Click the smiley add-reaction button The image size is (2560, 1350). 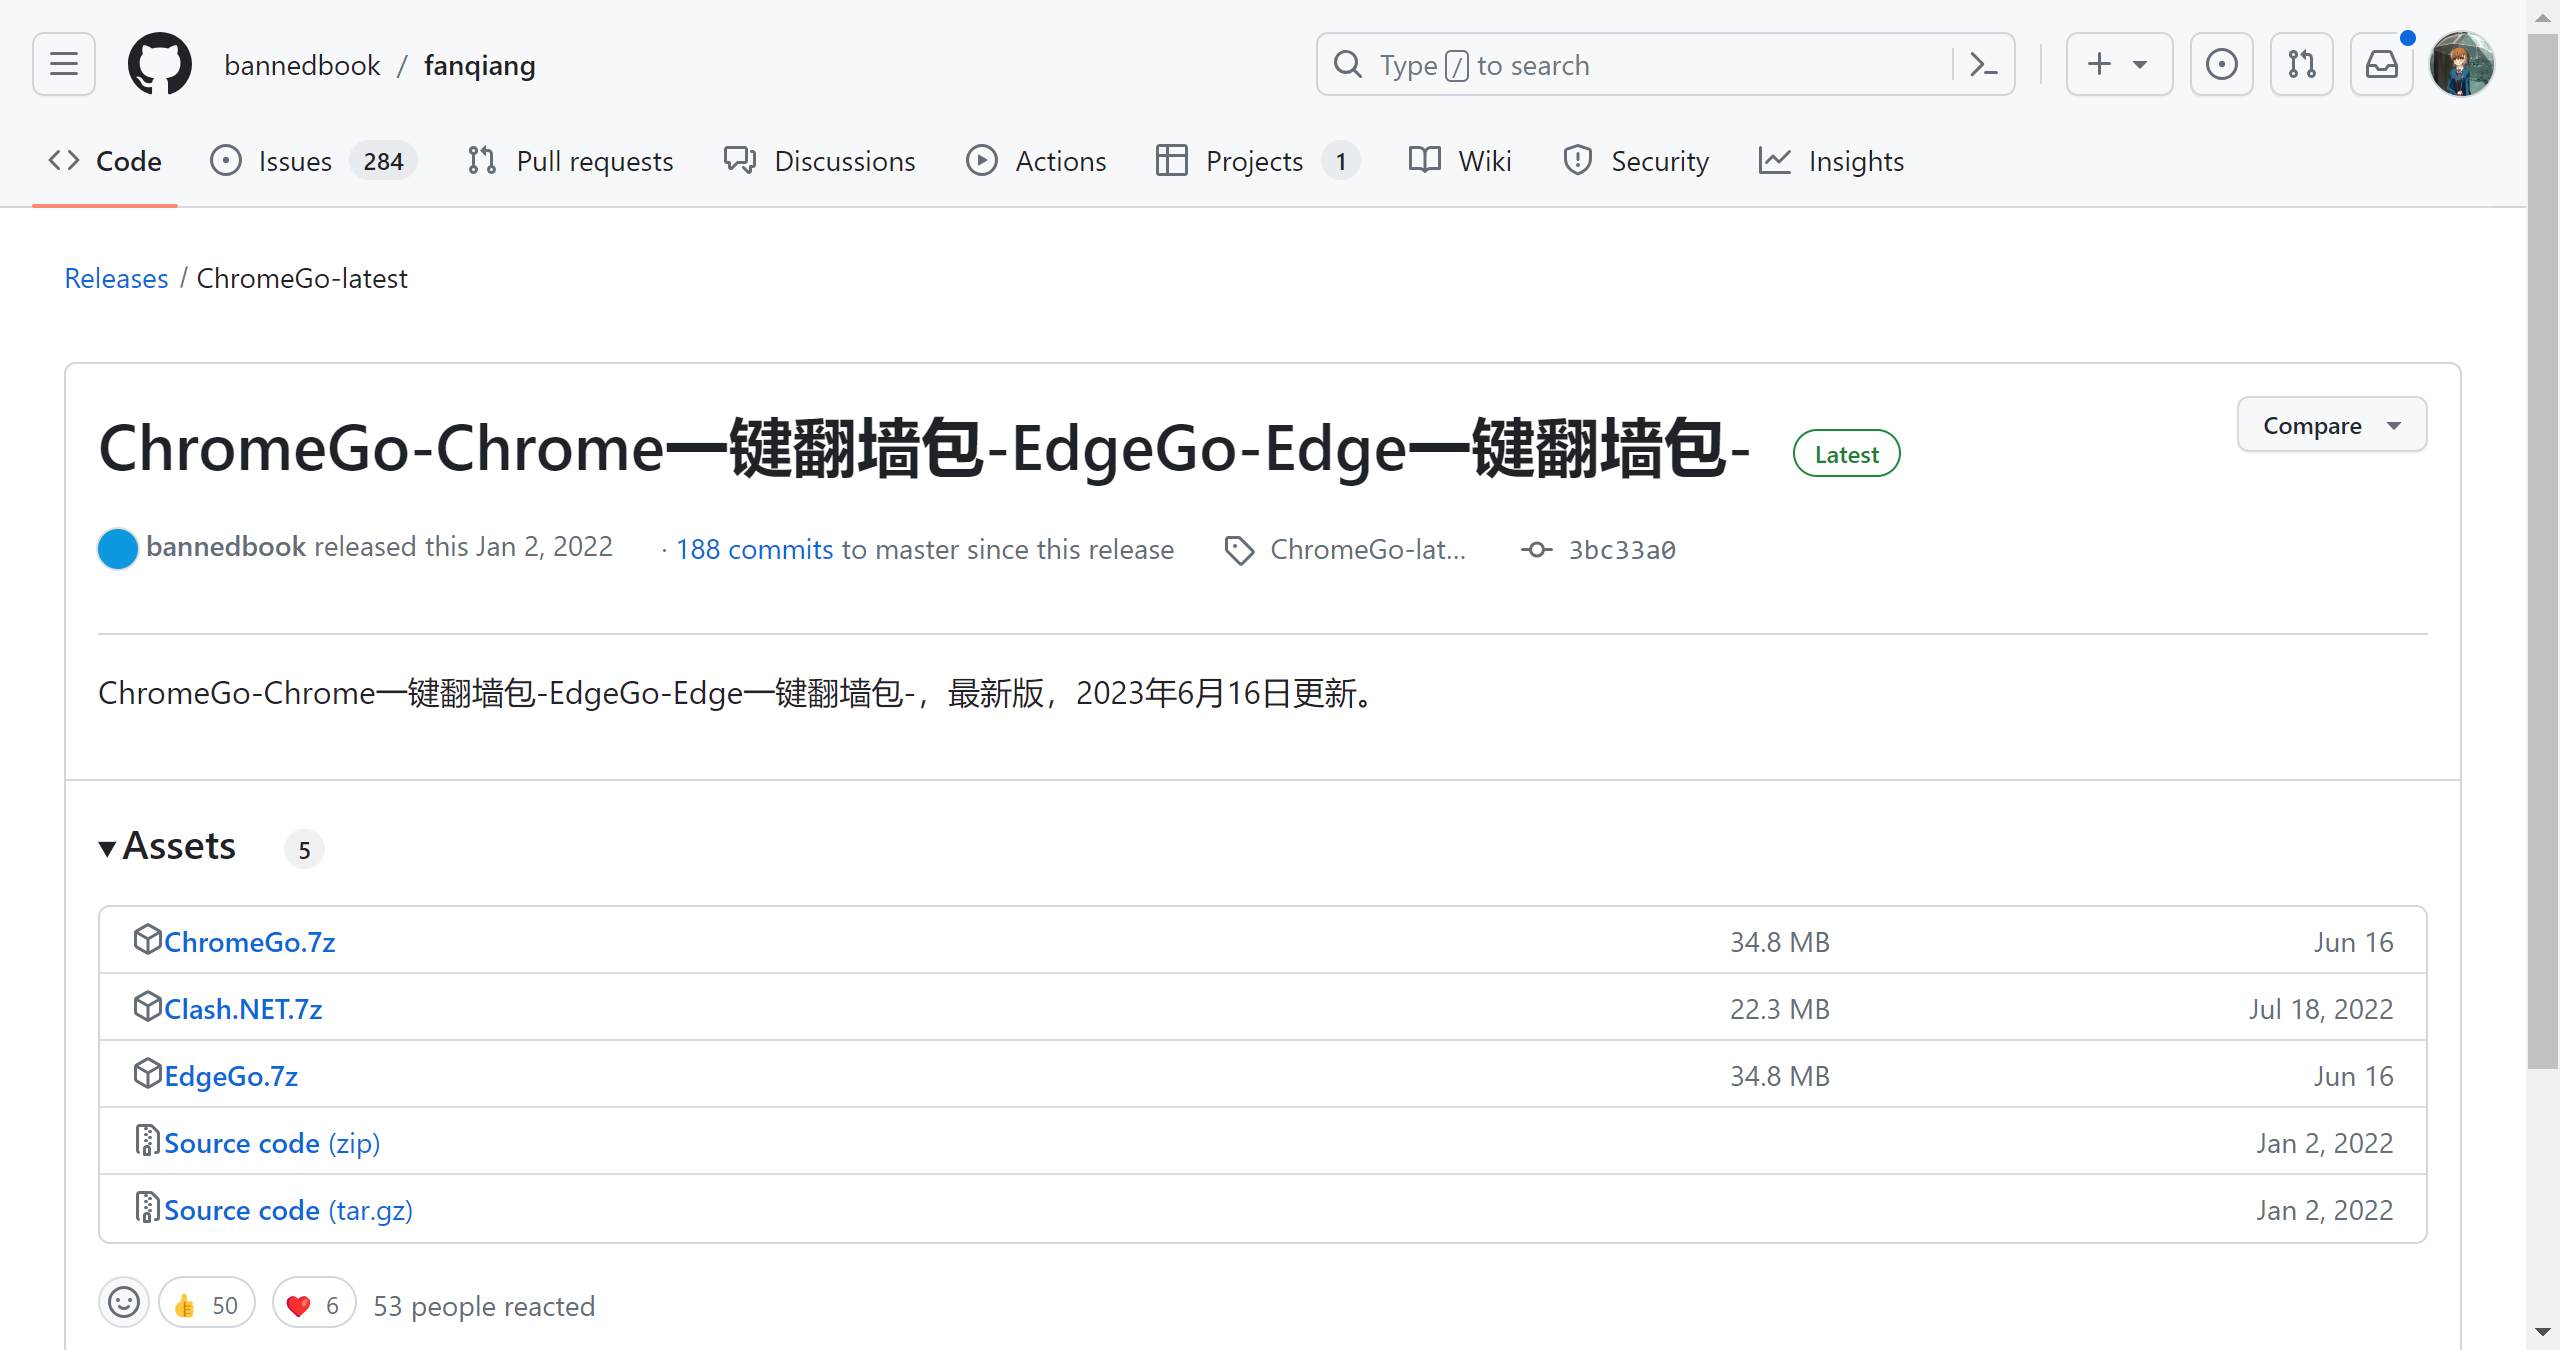[x=124, y=1303]
